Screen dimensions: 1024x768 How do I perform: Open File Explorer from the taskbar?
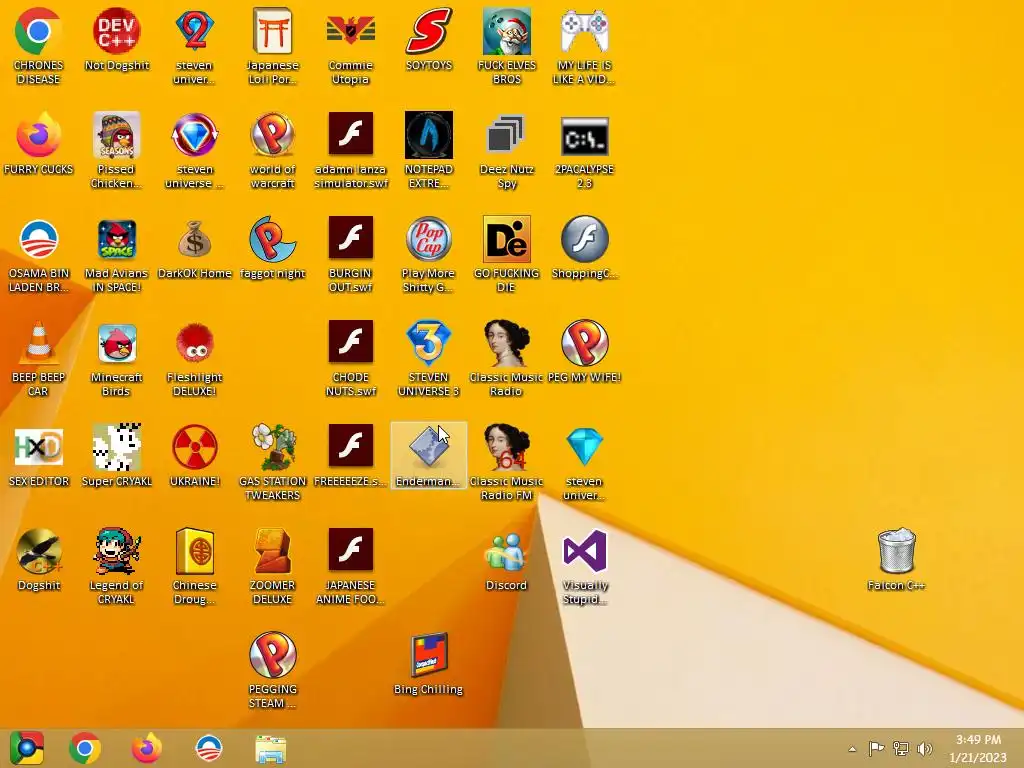(x=270, y=749)
